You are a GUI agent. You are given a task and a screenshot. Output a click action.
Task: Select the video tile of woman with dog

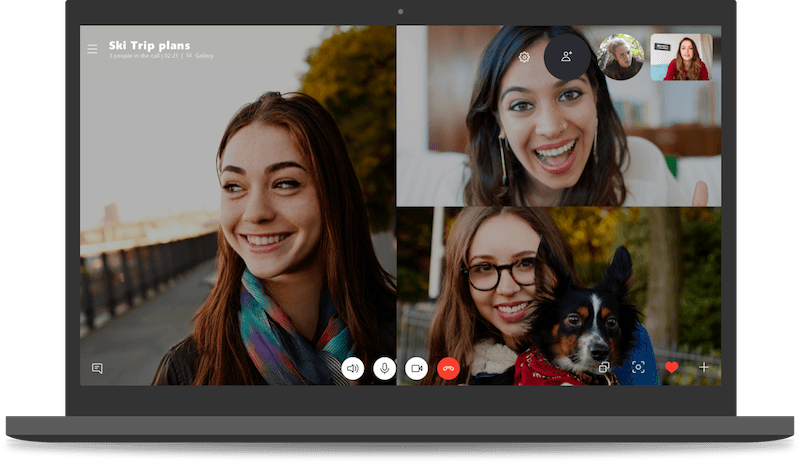pyautogui.click(x=559, y=296)
